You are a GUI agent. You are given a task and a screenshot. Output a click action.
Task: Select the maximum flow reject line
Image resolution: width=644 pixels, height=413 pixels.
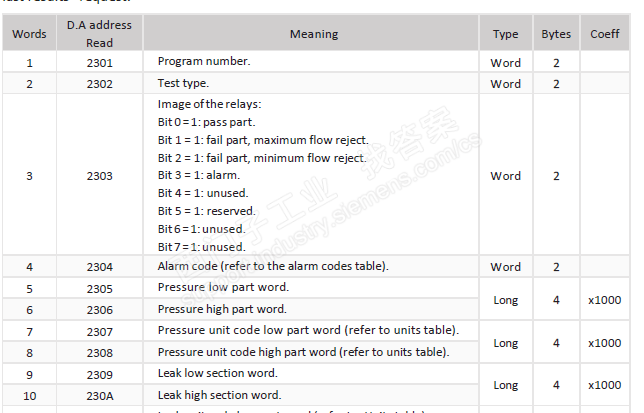[263, 140]
